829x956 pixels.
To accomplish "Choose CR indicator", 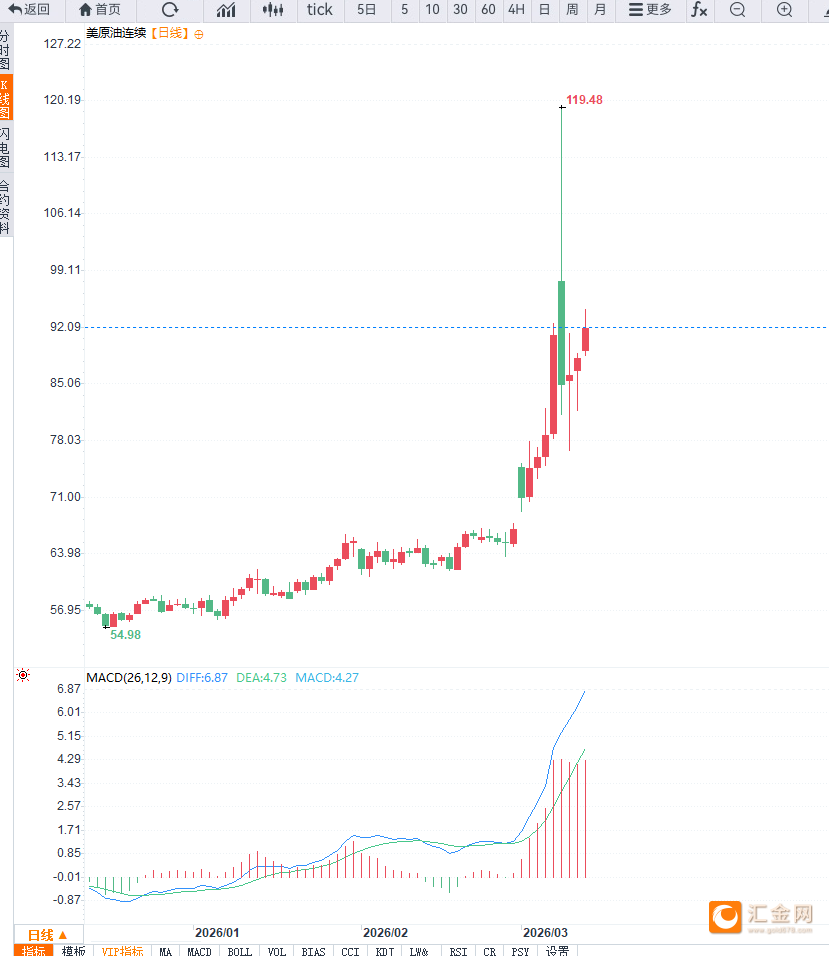I will [489, 951].
